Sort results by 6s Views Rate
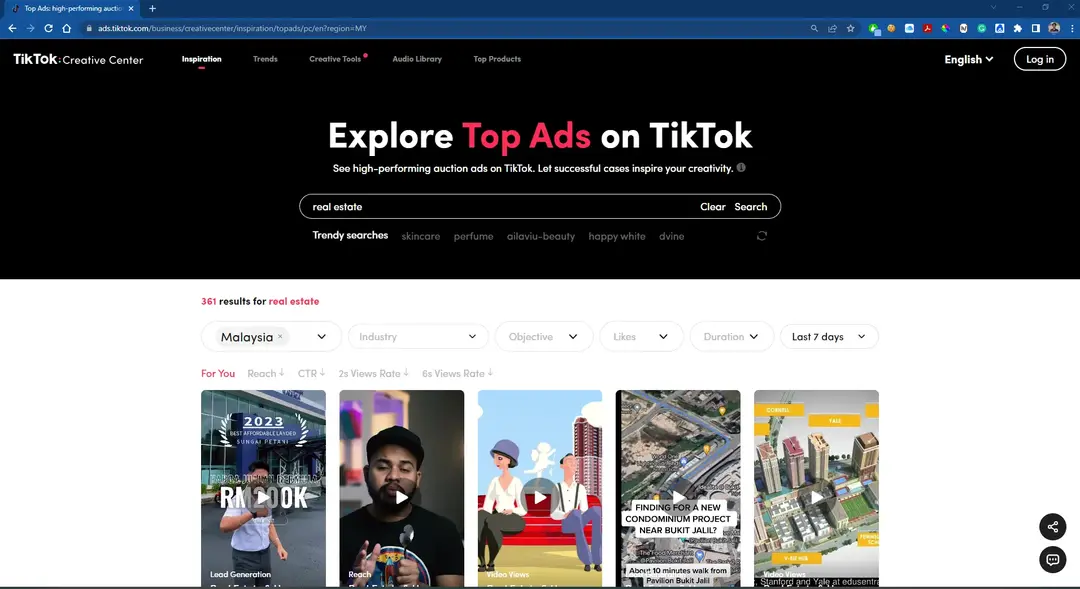The width and height of the screenshot is (1080, 589). point(455,373)
